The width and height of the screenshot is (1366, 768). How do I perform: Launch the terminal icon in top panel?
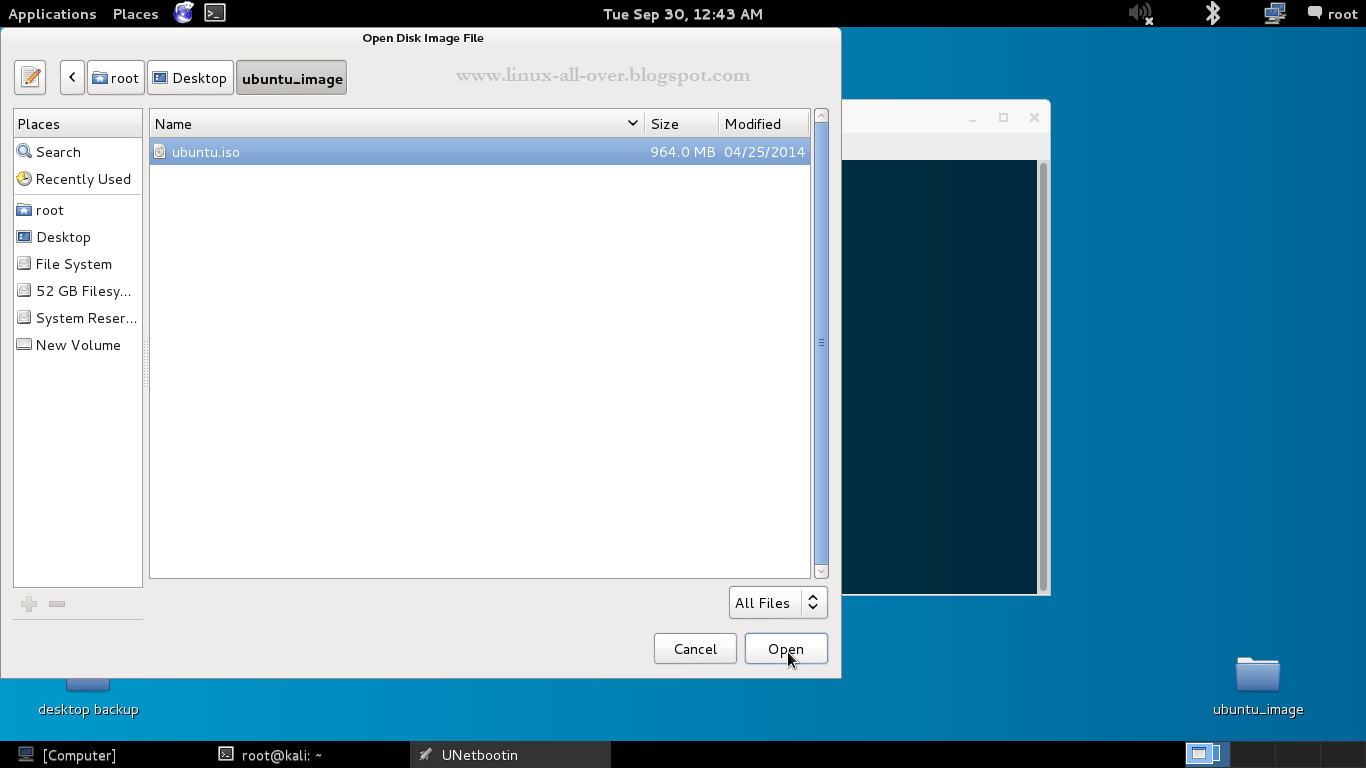pyautogui.click(x=214, y=13)
